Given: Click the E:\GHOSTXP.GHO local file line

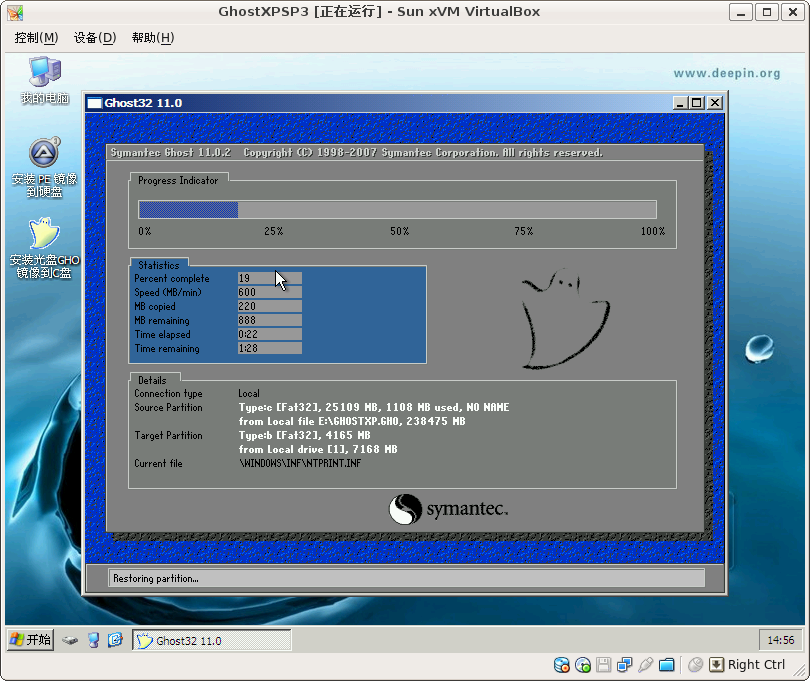Looking at the screenshot, I should pyautogui.click(x=352, y=421).
